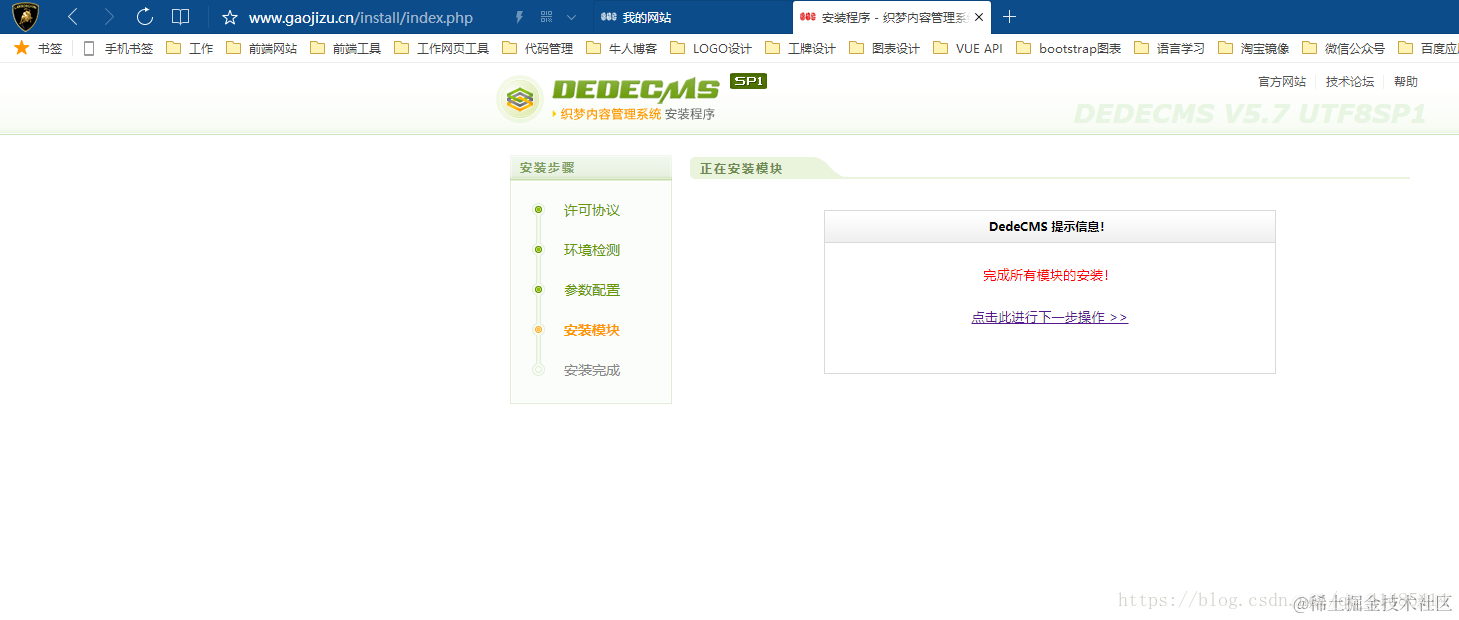Open the 微信公众号 bookmark folder

(x=1344, y=48)
